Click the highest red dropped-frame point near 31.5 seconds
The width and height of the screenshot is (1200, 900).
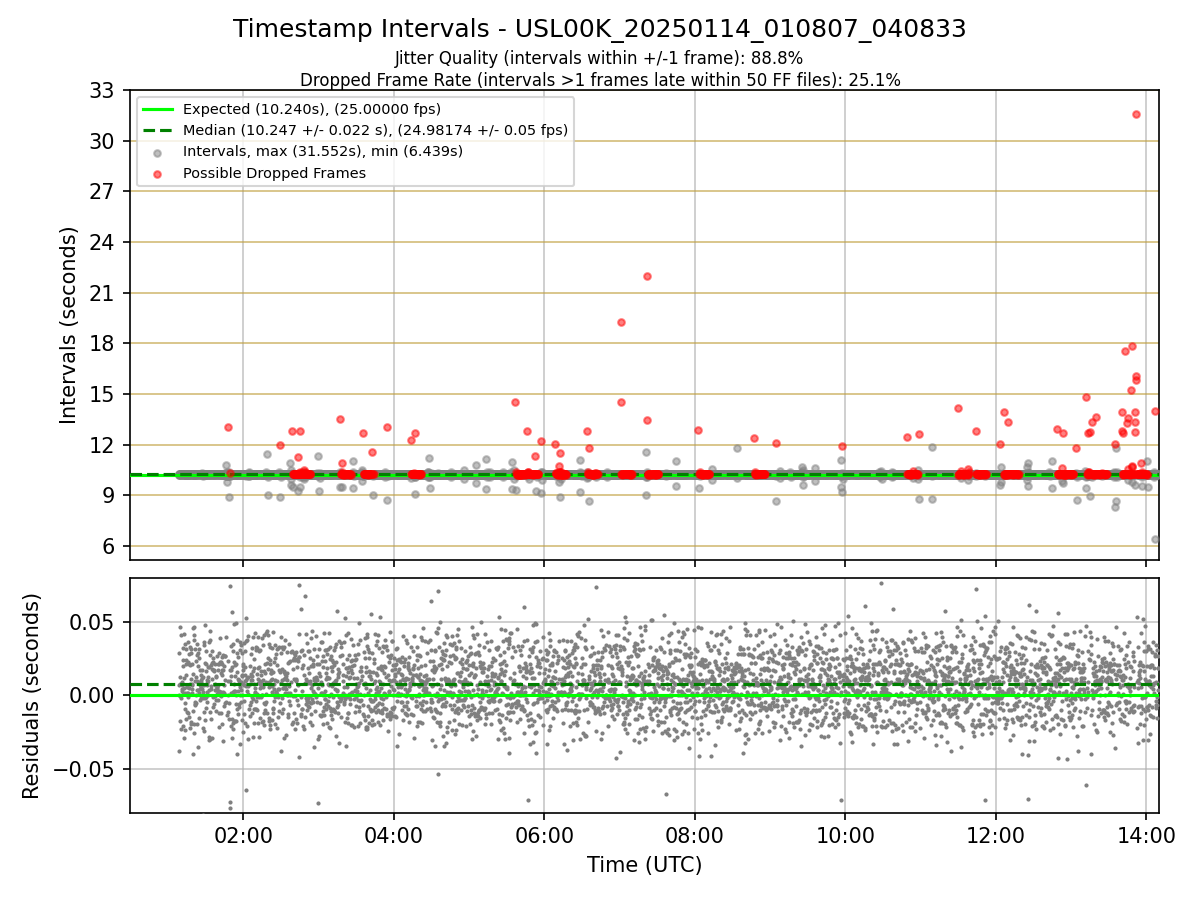pyautogui.click(x=1136, y=114)
